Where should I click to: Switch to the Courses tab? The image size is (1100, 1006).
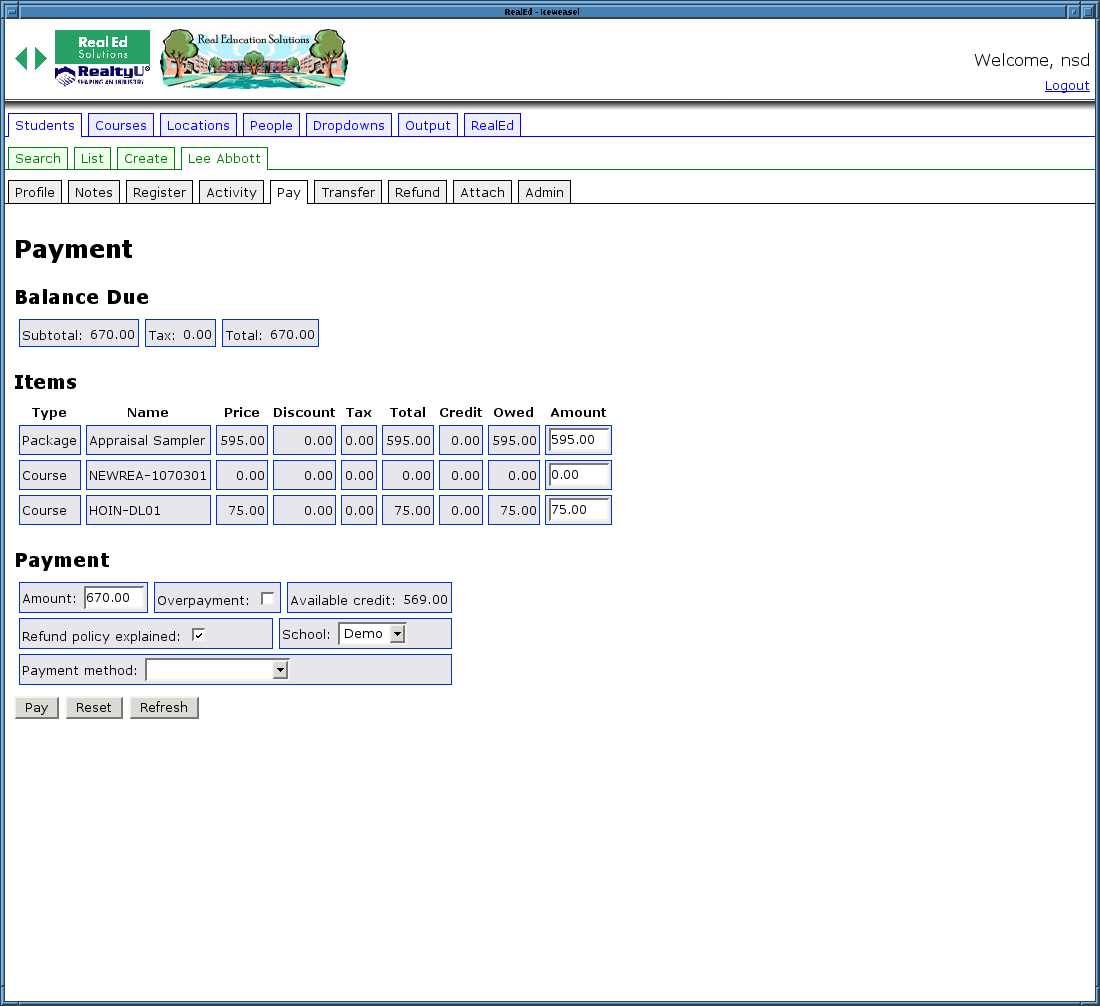[x=121, y=125]
